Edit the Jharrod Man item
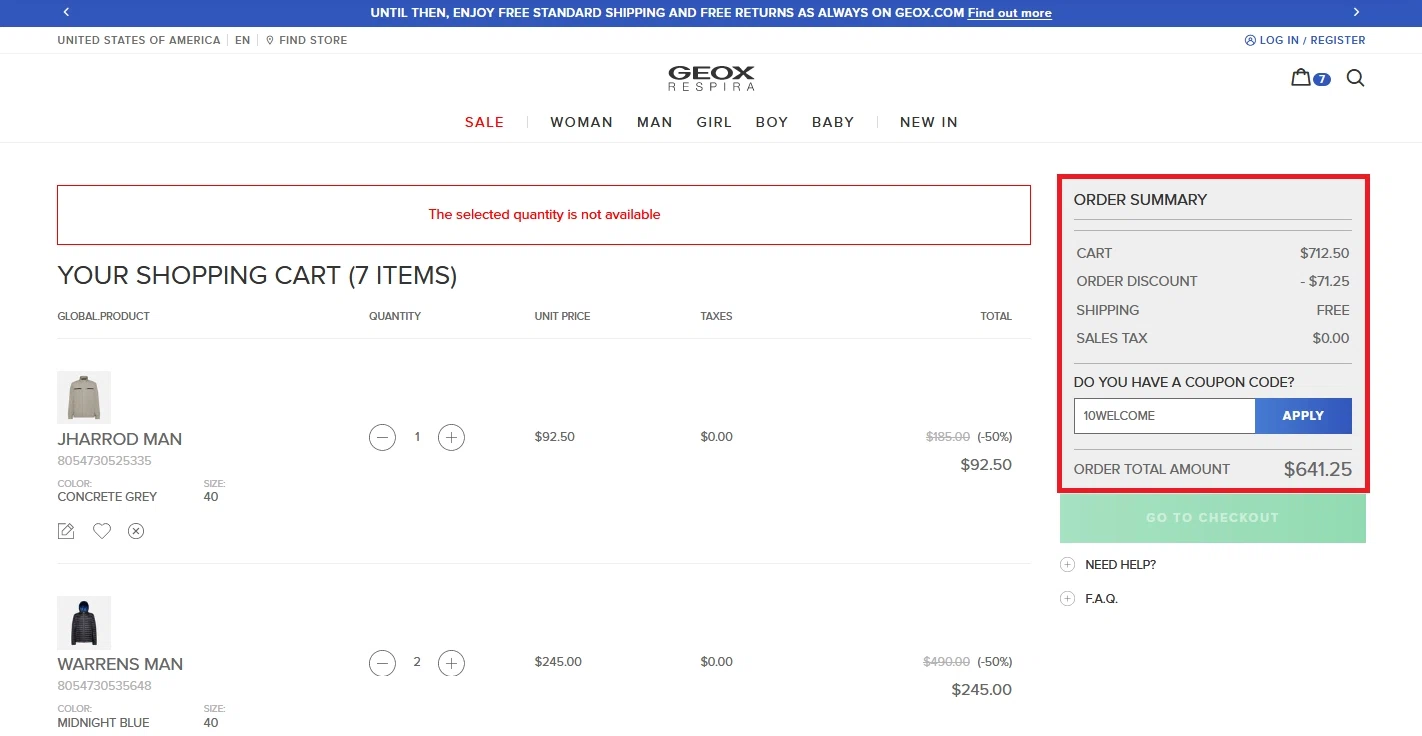Viewport: 1422px width, 736px height. (66, 531)
